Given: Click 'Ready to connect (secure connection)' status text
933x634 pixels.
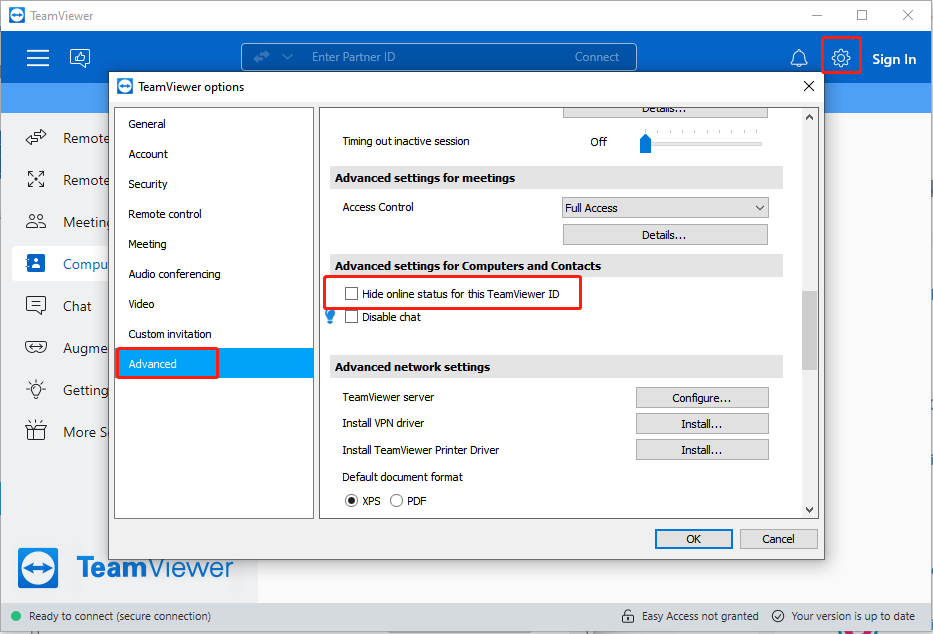Looking at the screenshot, I should (120, 616).
